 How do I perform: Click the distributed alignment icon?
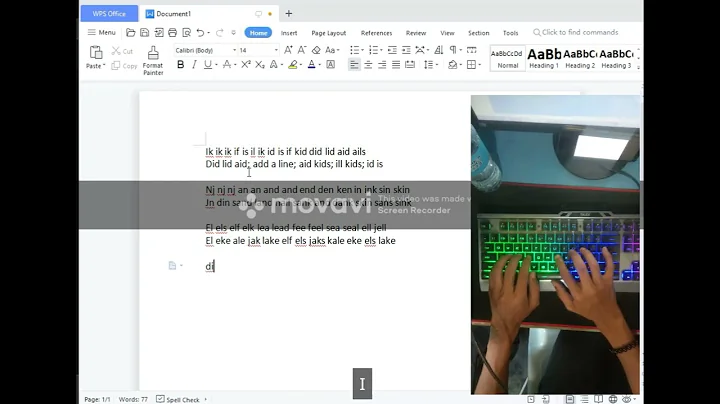click(410, 65)
